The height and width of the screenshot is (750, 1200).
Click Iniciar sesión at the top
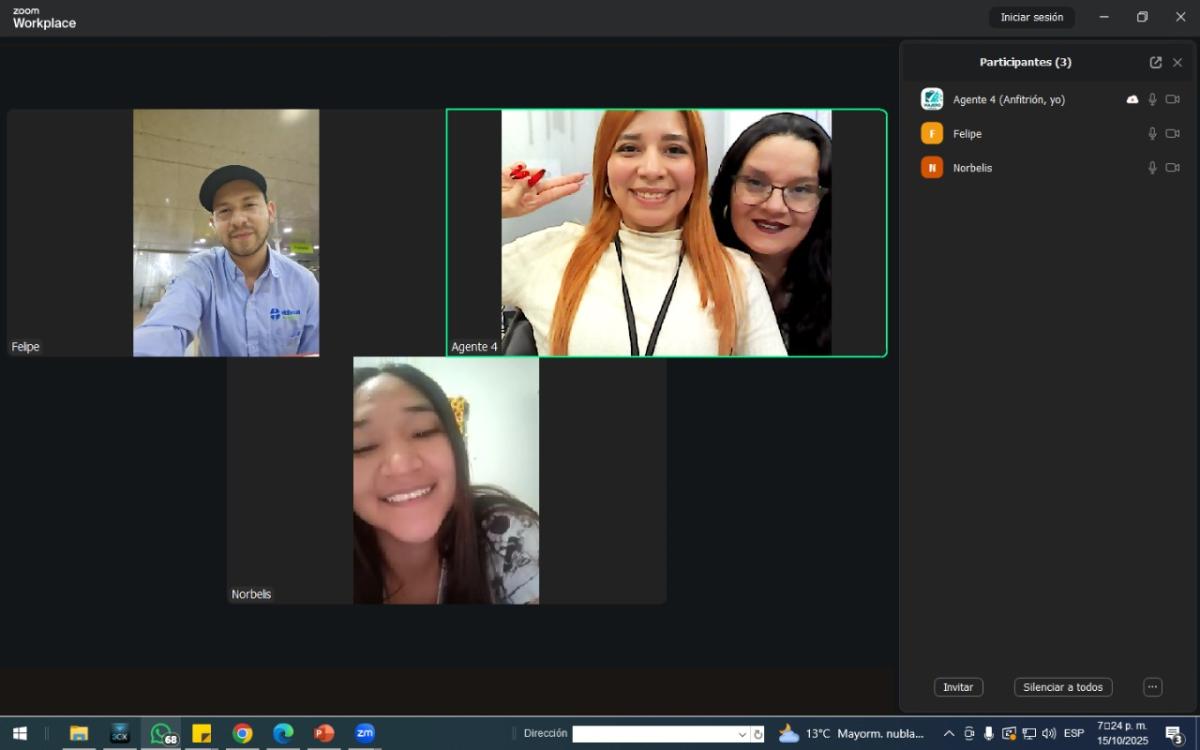tap(1031, 17)
